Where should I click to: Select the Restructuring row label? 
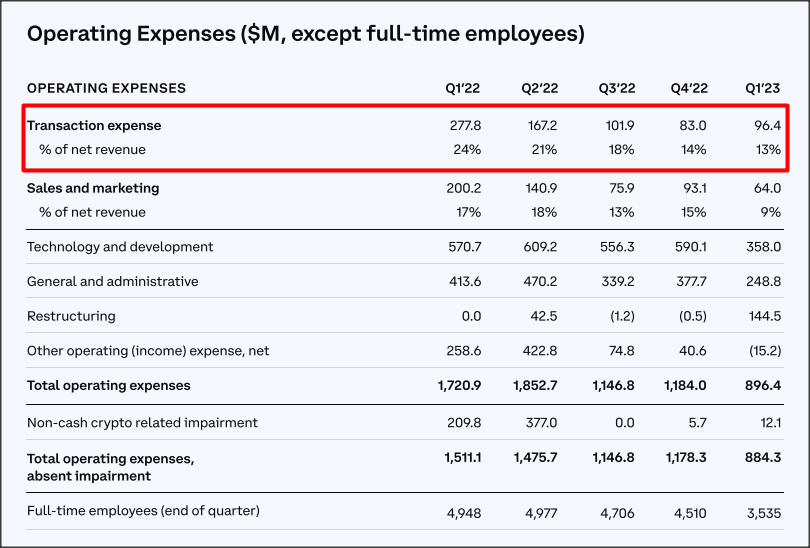coord(71,316)
